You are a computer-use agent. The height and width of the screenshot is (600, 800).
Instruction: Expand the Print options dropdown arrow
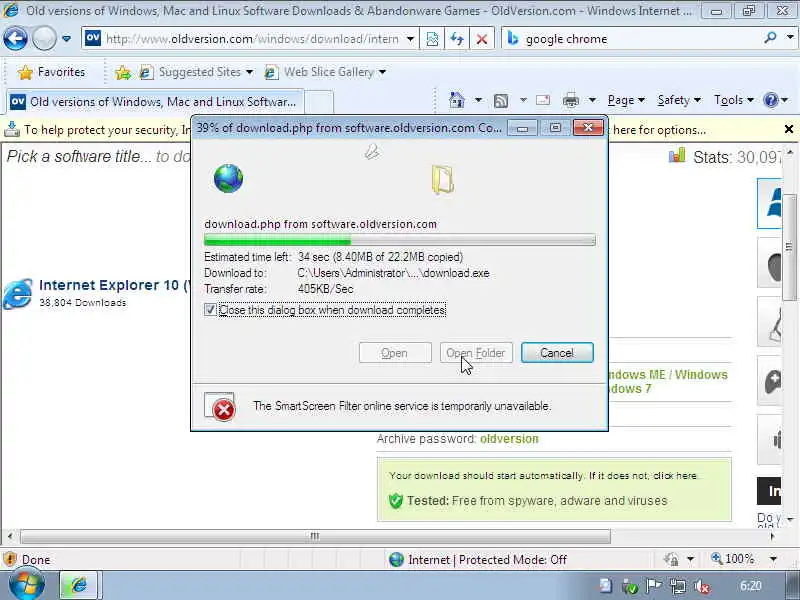point(592,100)
